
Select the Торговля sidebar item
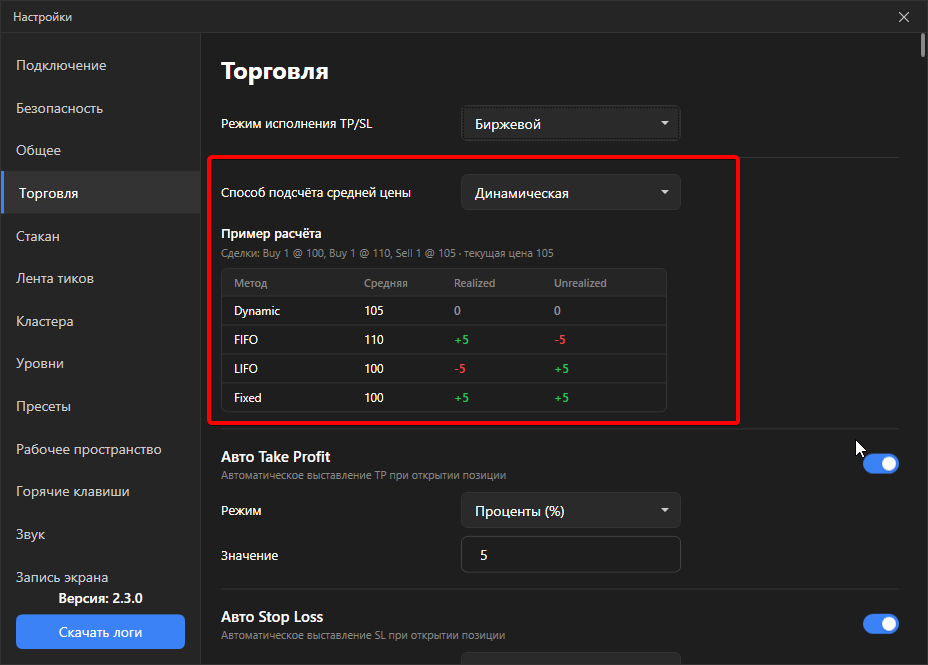[101, 193]
